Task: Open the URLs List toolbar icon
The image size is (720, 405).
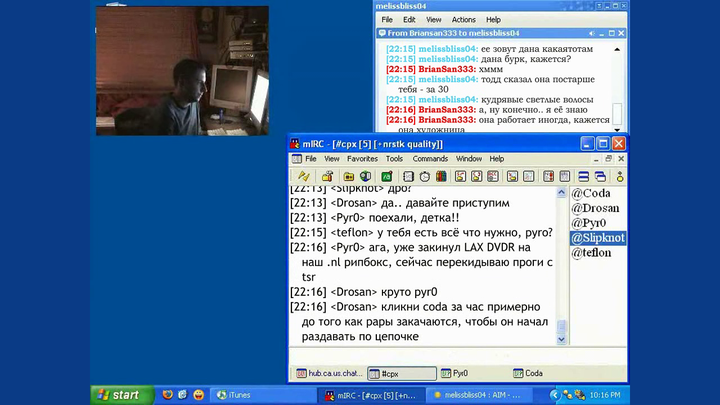Action: tap(565, 176)
